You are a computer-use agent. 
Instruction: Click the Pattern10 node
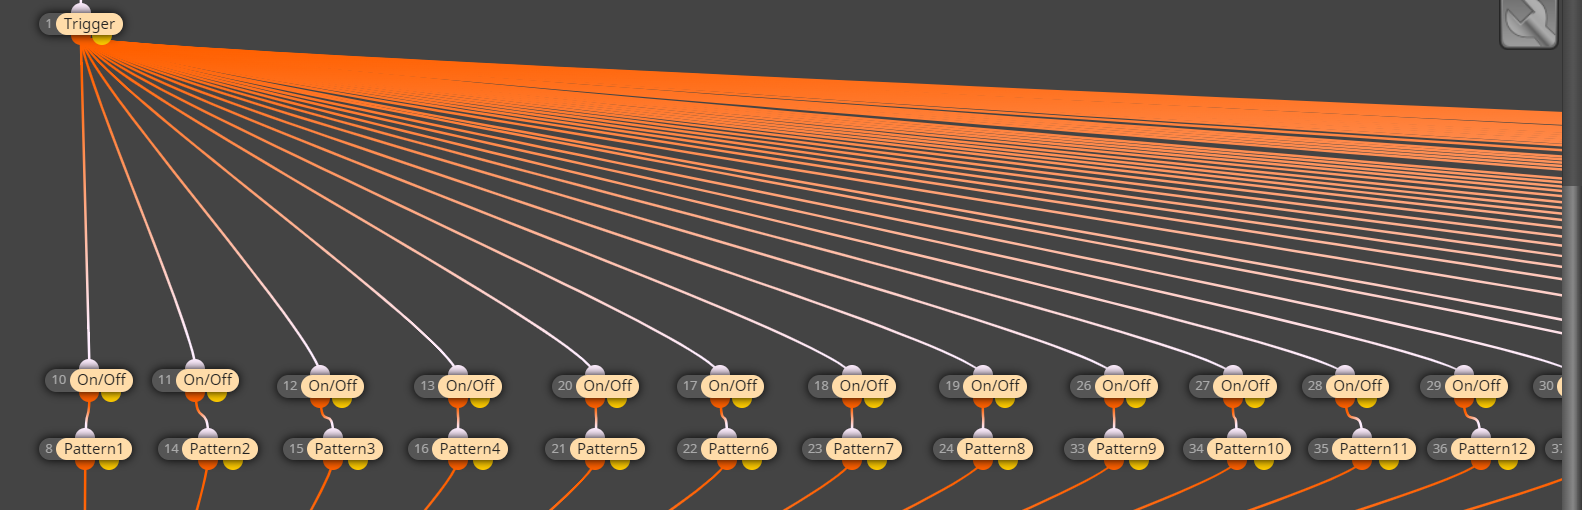(x=1249, y=449)
